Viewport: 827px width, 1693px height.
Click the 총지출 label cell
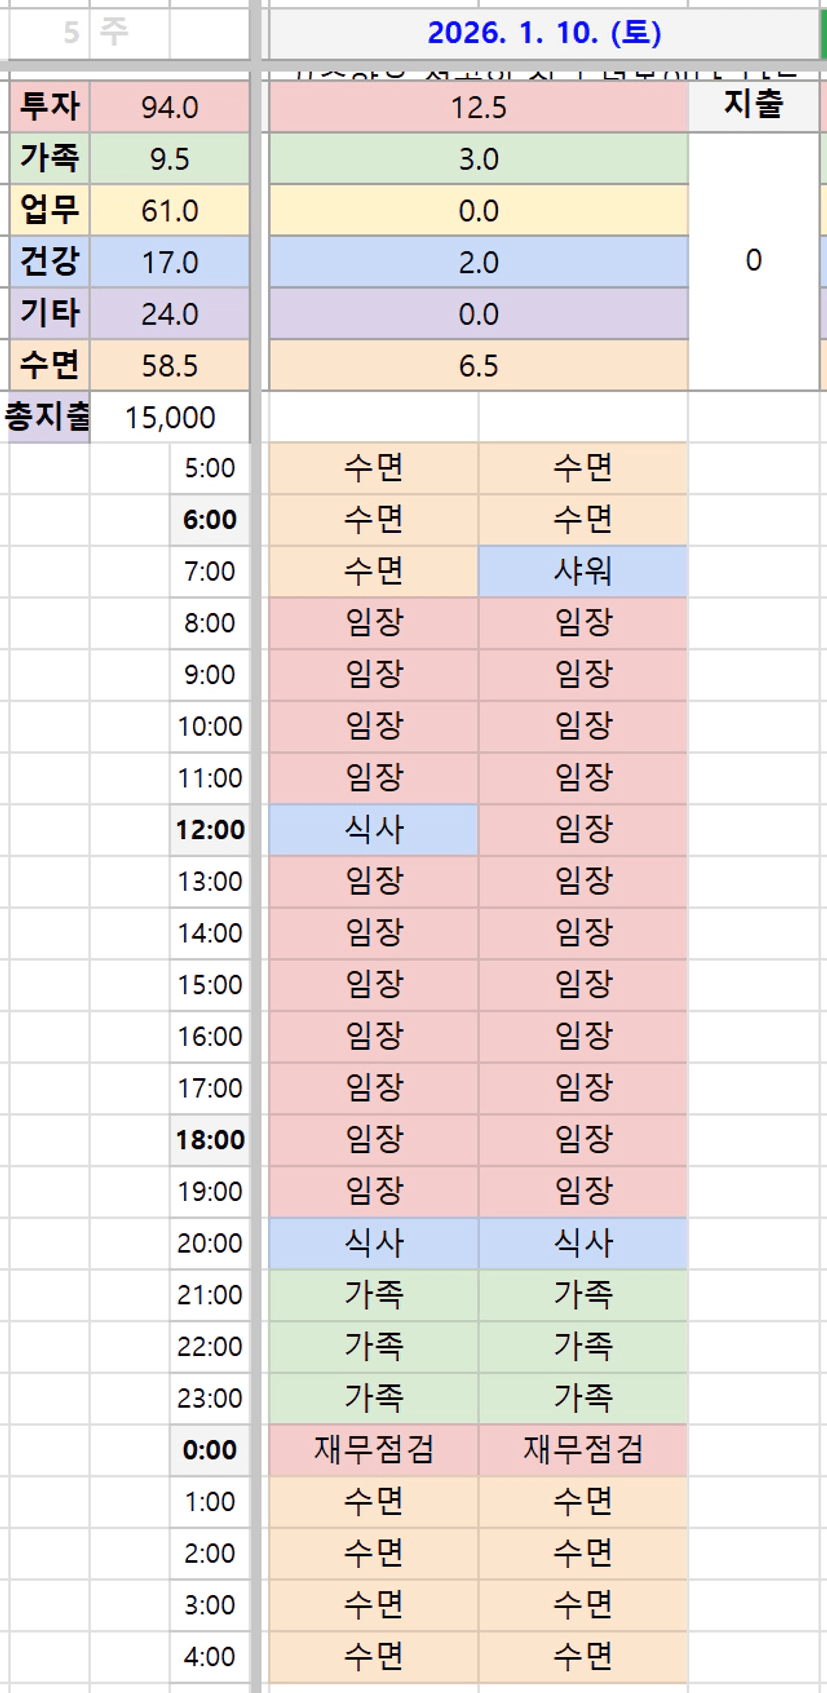click(x=48, y=417)
